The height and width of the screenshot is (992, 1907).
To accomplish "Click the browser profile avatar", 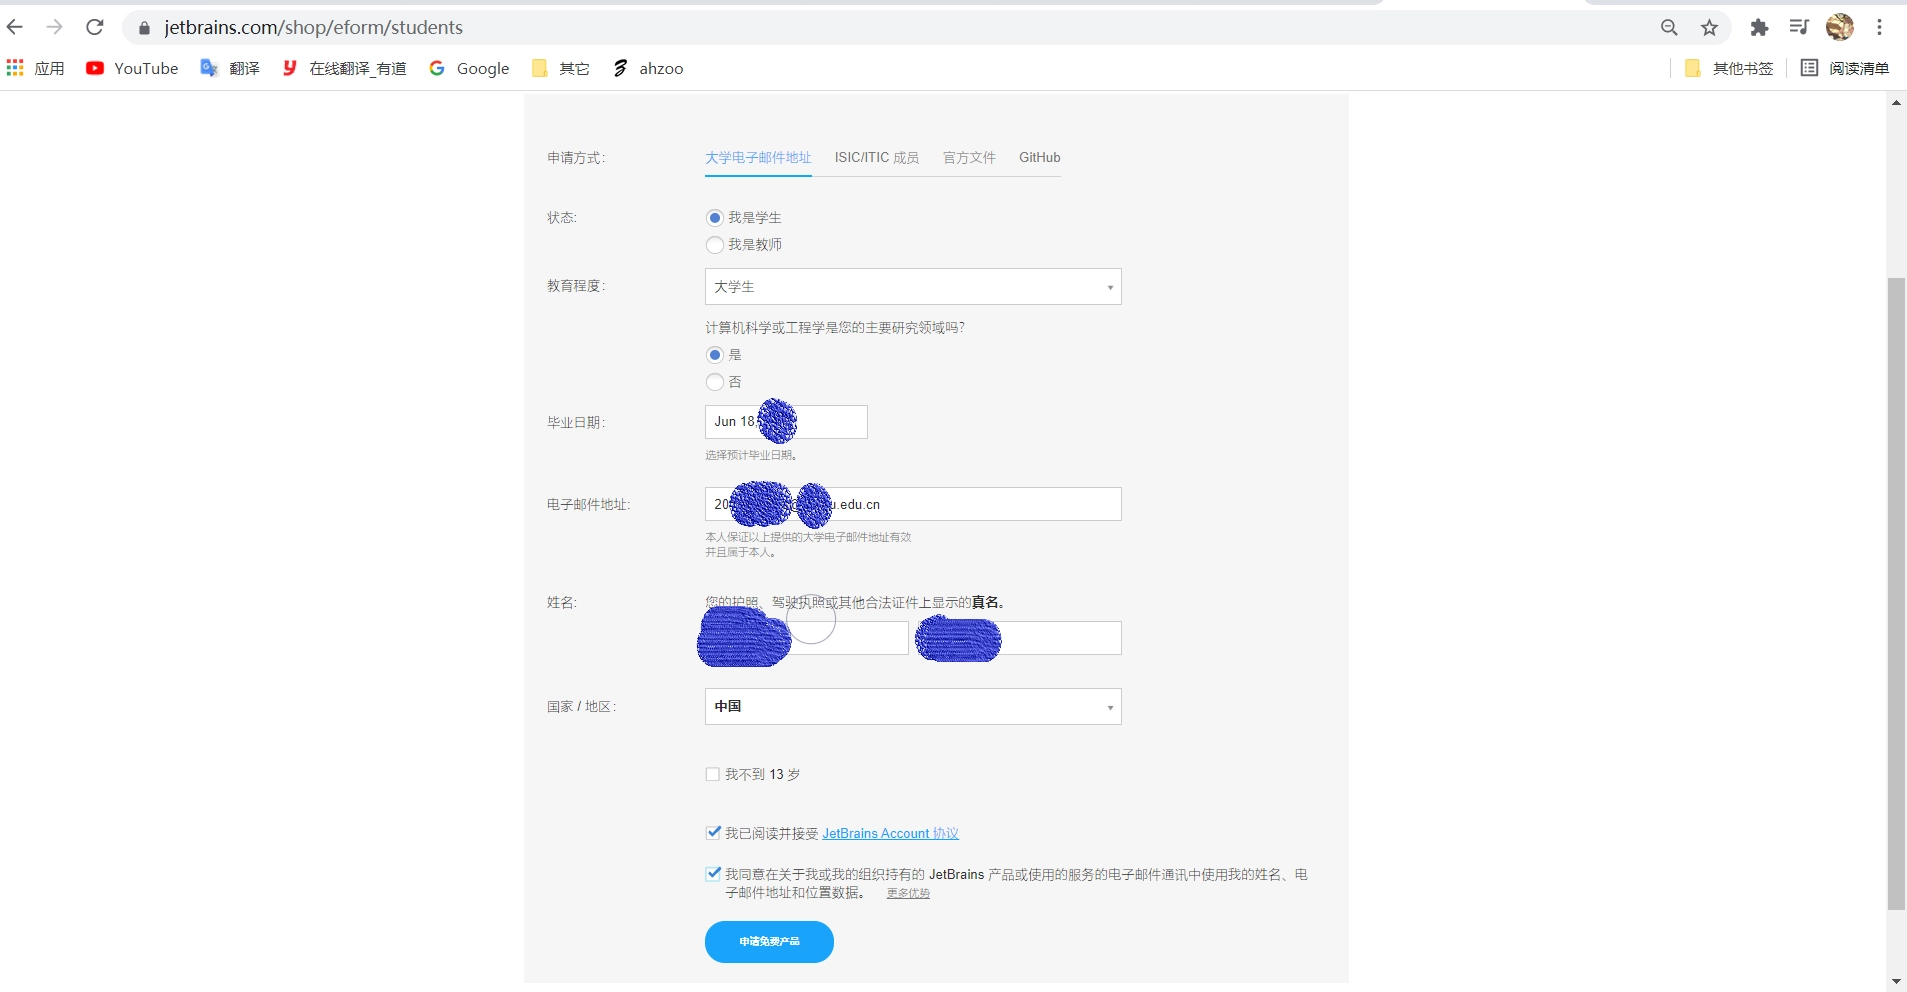I will 1841,27.
